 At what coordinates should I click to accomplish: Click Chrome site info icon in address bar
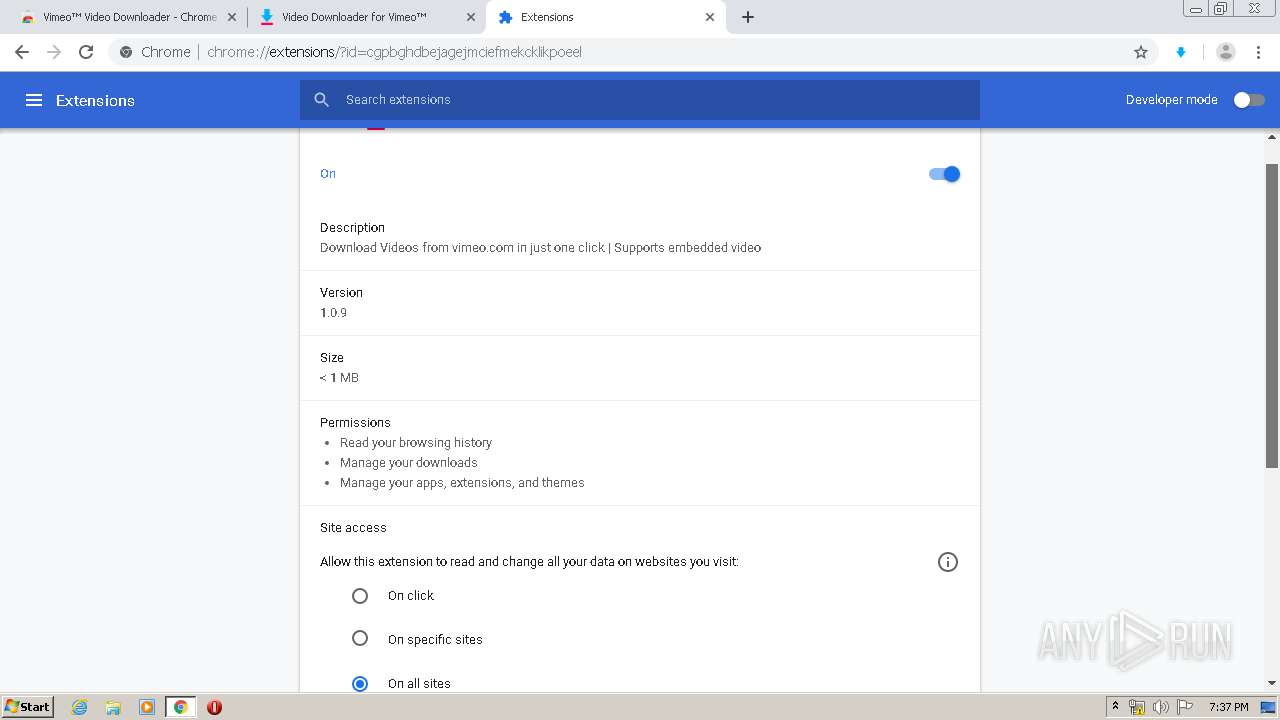point(126,52)
